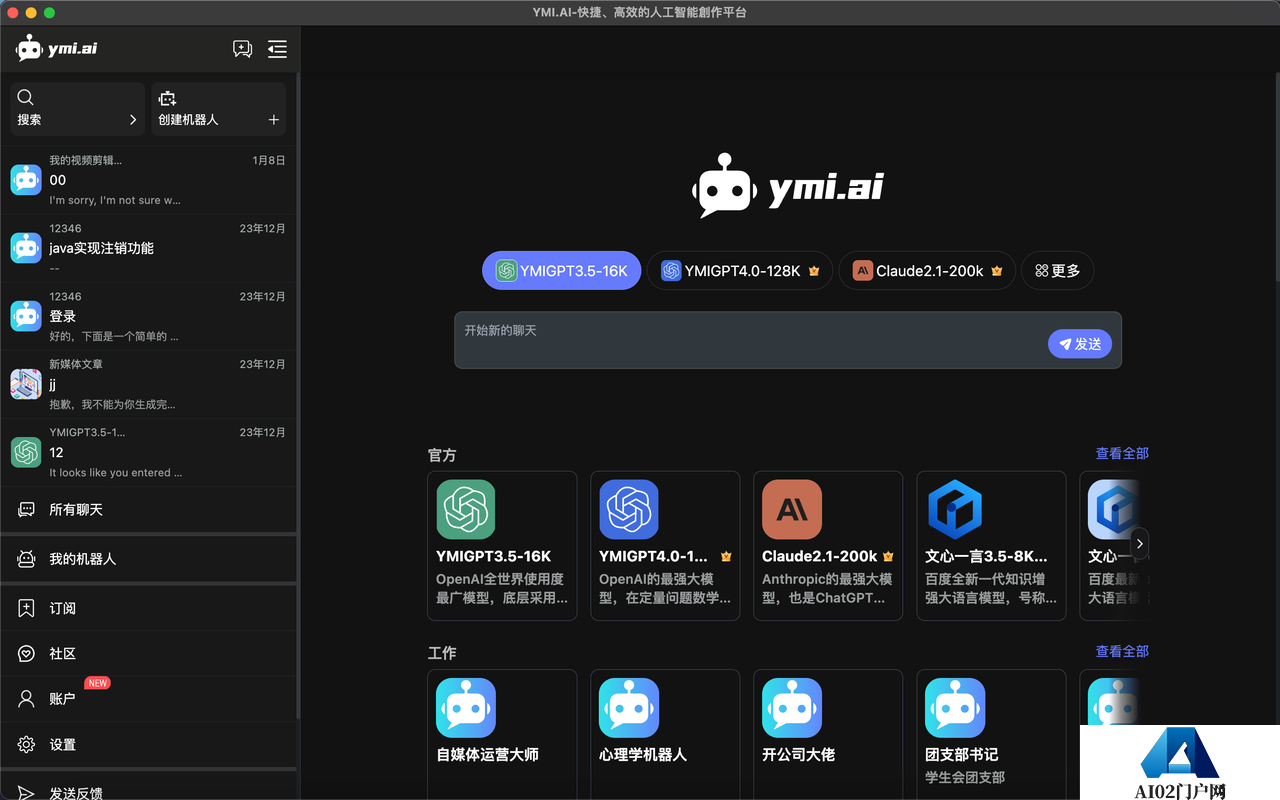1280x800 pixels.
Task: Open the chat titled 00
Action: point(149,180)
